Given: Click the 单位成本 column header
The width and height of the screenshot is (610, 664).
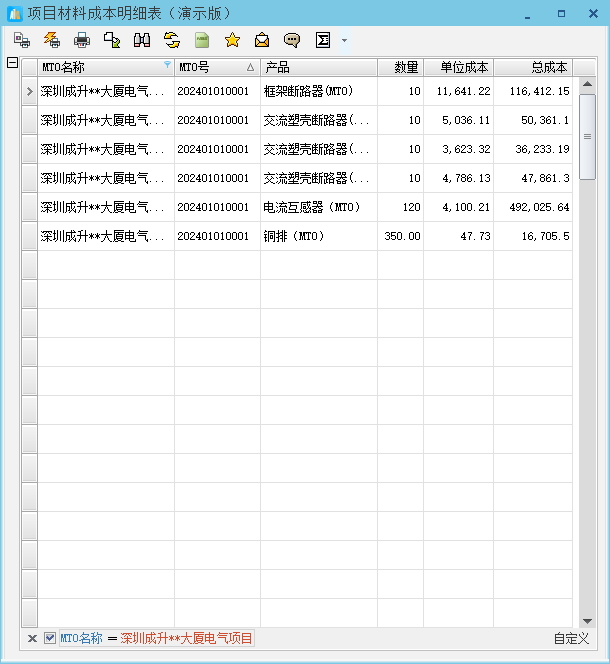Looking at the screenshot, I should pyautogui.click(x=459, y=67).
